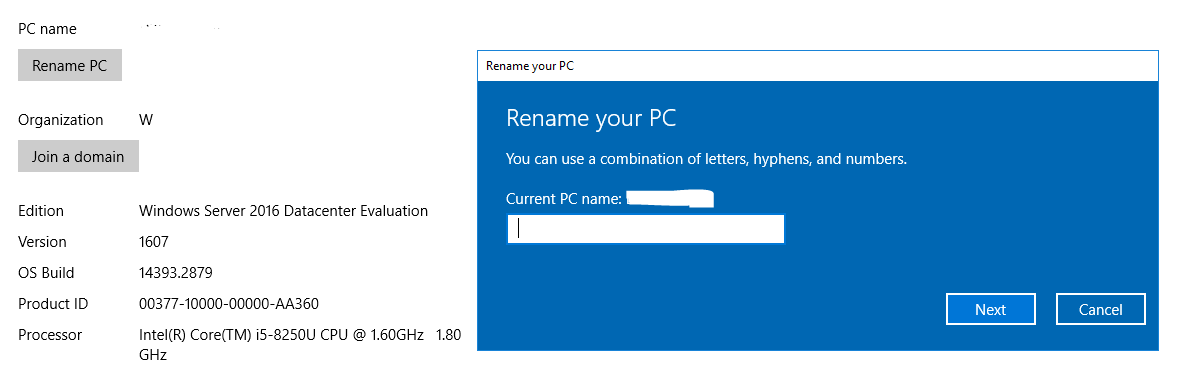The image size is (1187, 376).
Task: Focus the new PC name text field
Action: [x=646, y=229]
